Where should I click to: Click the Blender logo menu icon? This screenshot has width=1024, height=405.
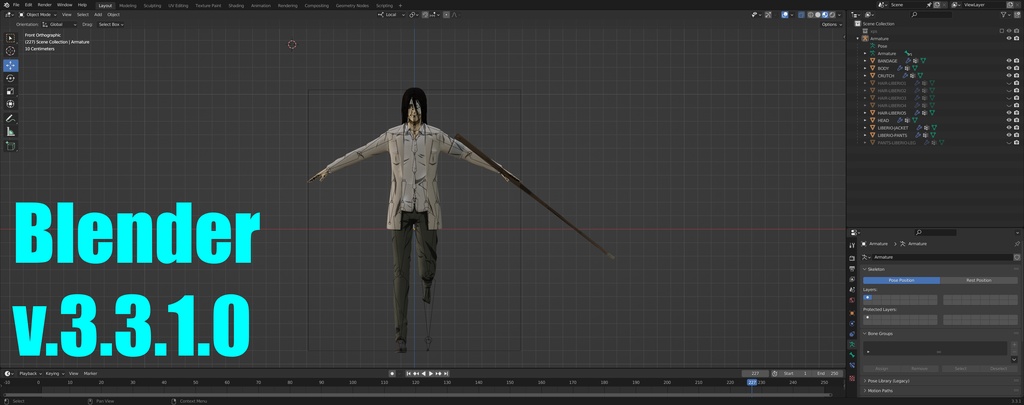point(5,5)
